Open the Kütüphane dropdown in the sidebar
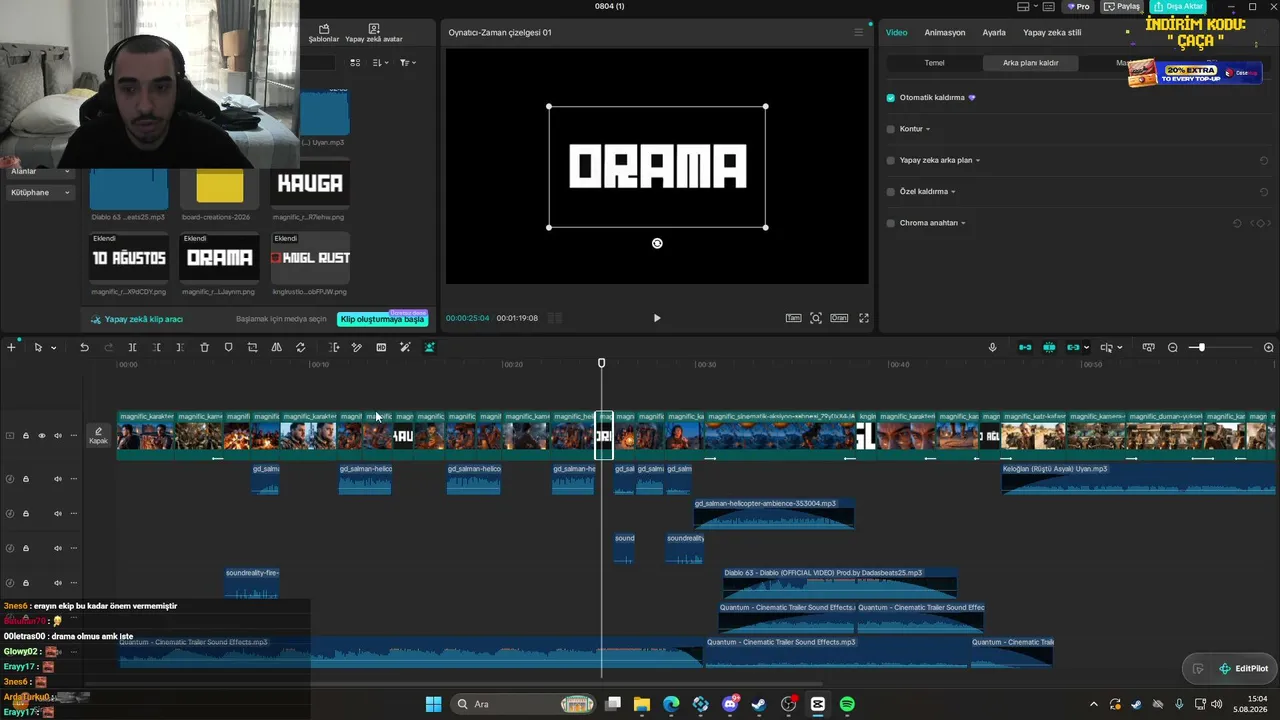1280x720 pixels. pyautogui.click(x=40, y=192)
